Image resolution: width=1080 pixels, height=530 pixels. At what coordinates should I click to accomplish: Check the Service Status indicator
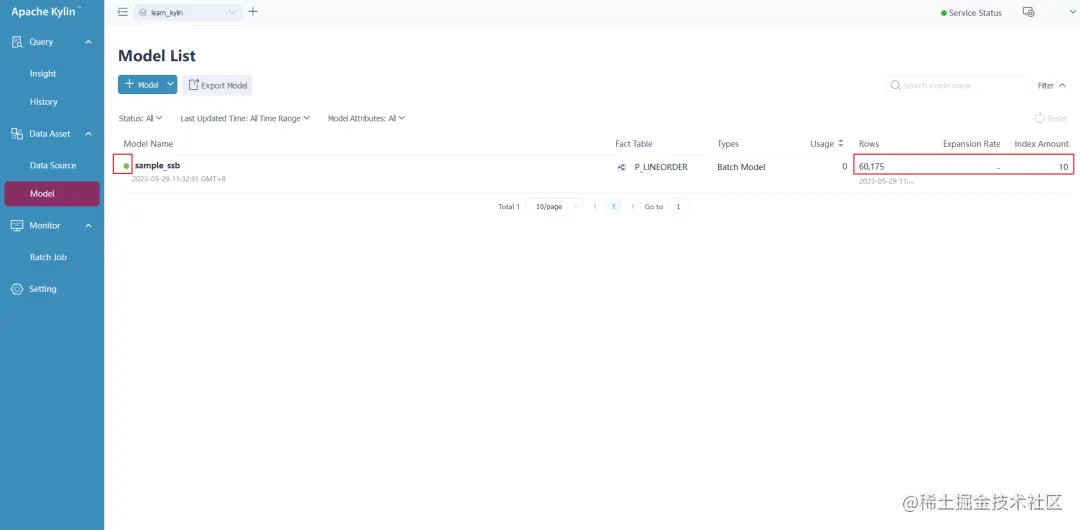pyautogui.click(x=971, y=13)
